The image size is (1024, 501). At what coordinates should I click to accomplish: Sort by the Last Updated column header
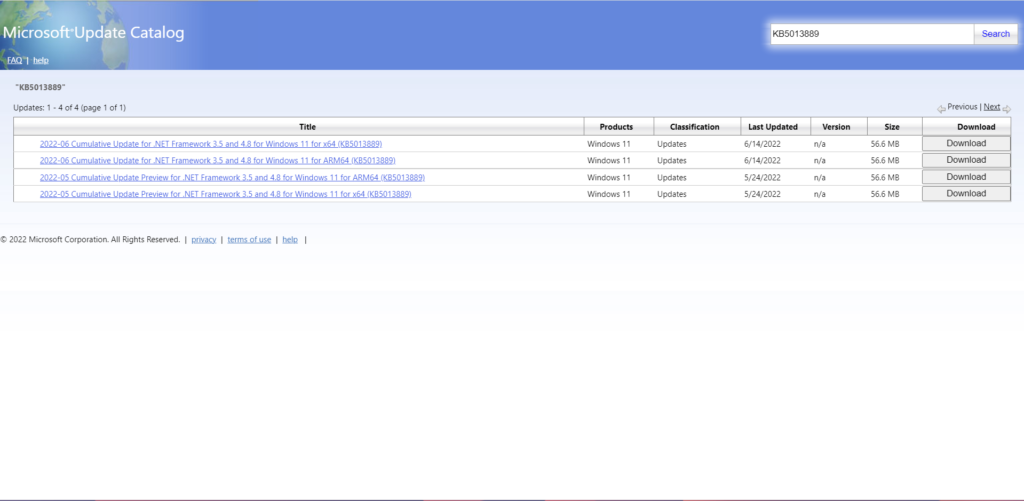[x=773, y=127]
